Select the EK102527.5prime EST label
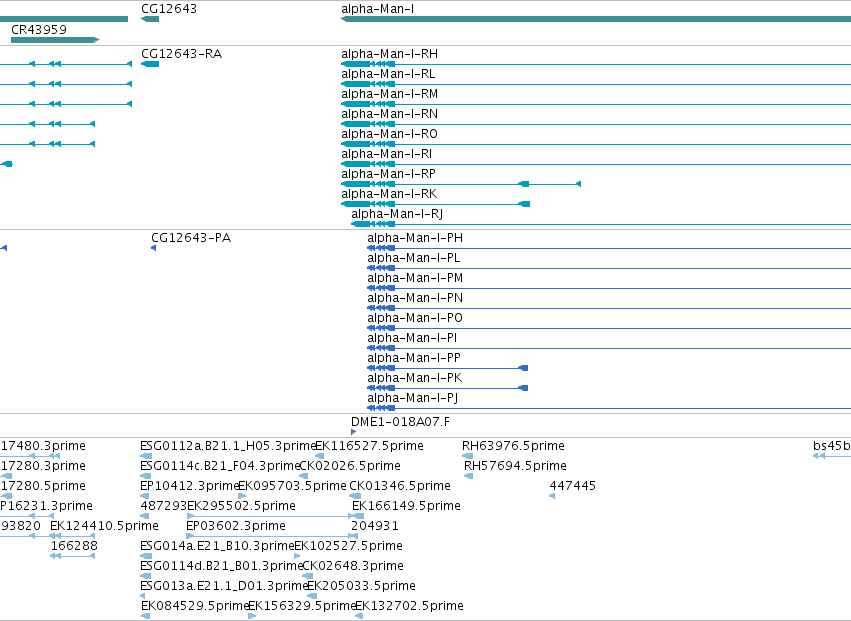The width and height of the screenshot is (851, 621). click(348, 546)
